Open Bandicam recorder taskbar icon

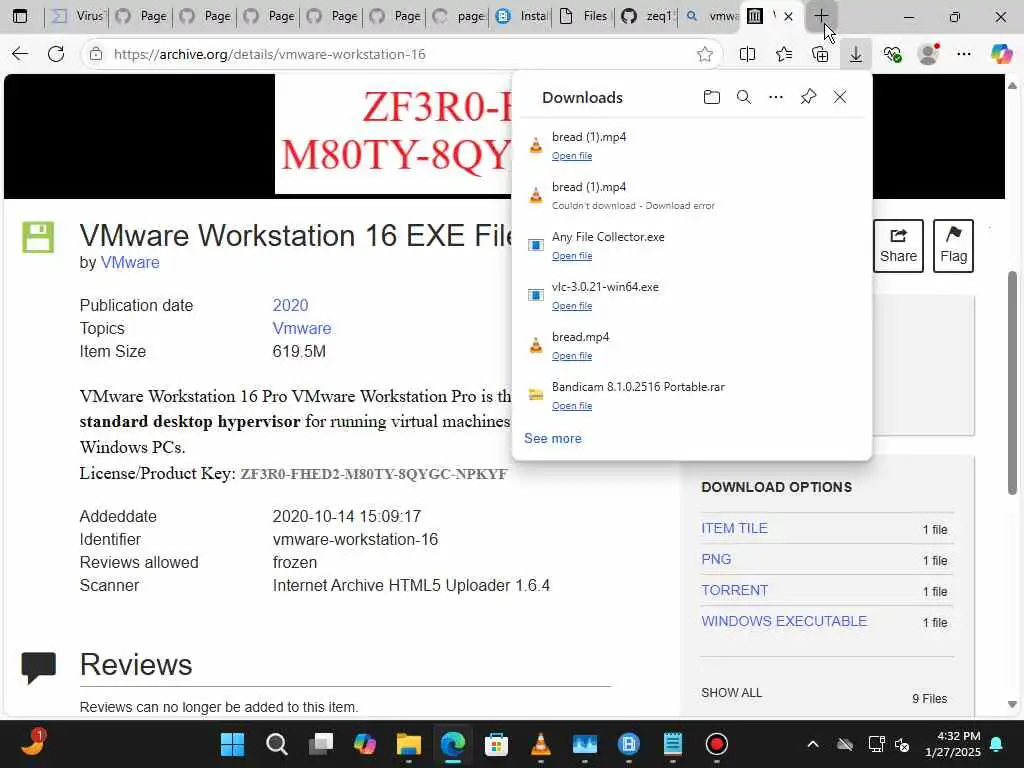(716, 744)
